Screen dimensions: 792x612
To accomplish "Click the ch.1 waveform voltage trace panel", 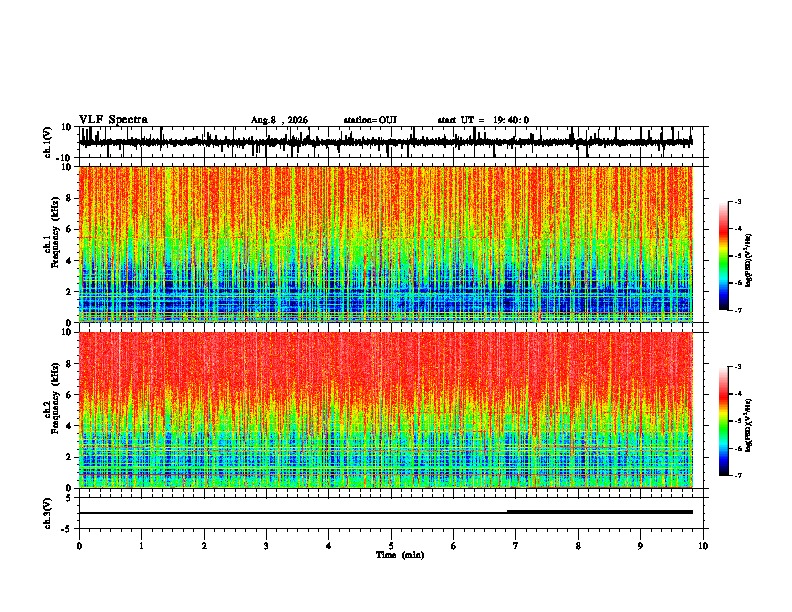I will [x=393, y=142].
